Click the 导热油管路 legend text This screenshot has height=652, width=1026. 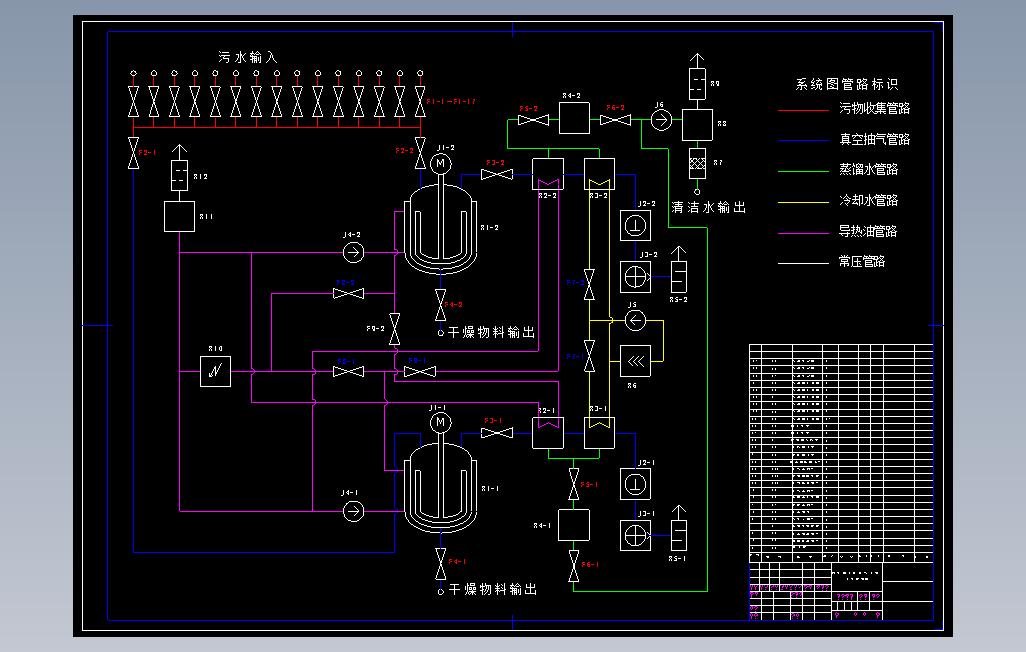pyautogui.click(x=868, y=231)
